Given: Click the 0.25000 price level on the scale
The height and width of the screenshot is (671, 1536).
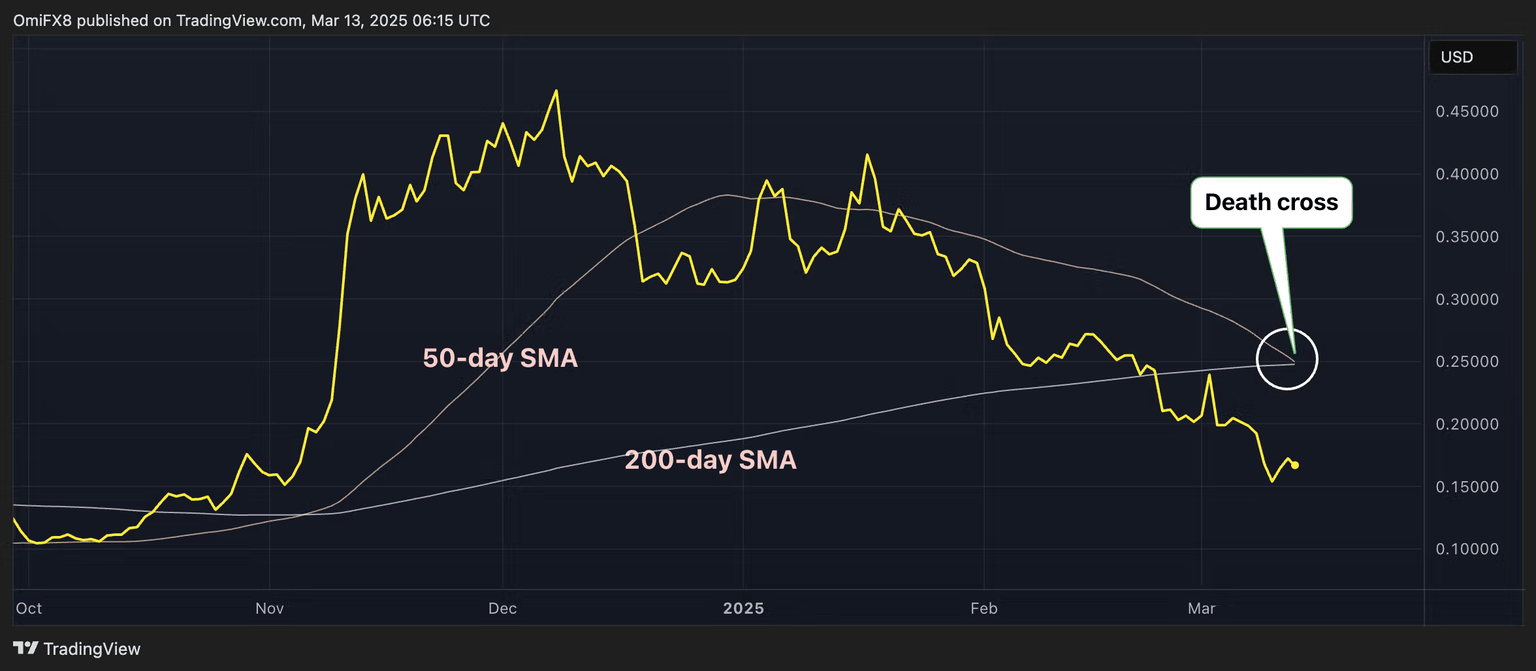Looking at the screenshot, I should click(1469, 361).
